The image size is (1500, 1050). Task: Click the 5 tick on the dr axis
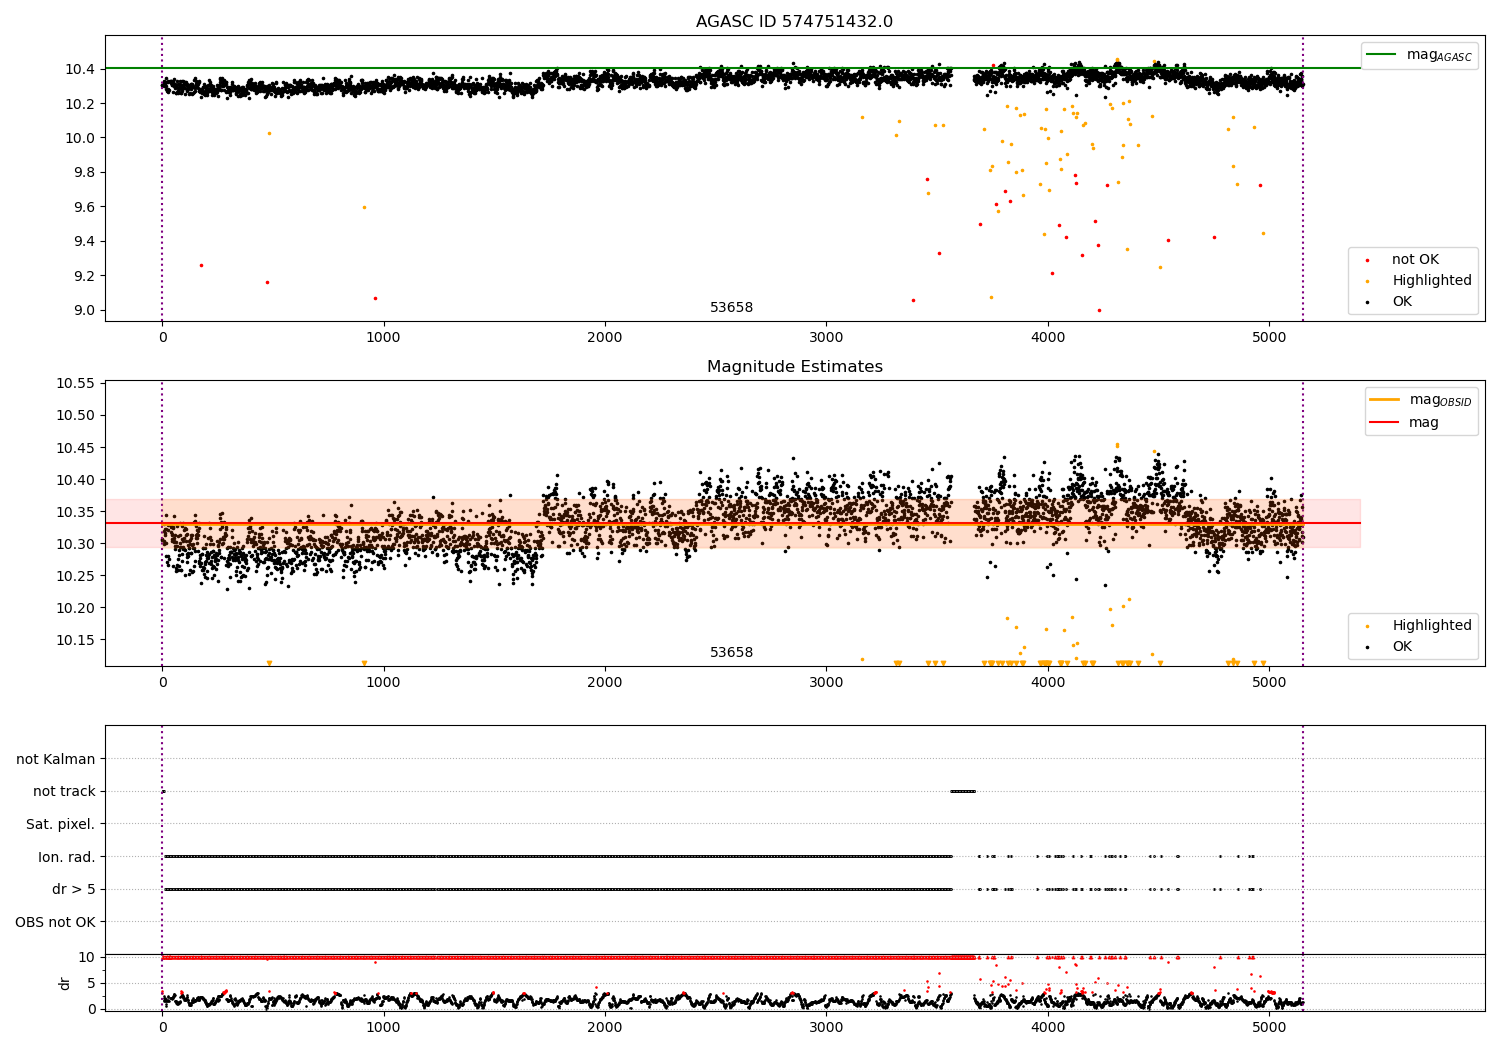coord(92,983)
